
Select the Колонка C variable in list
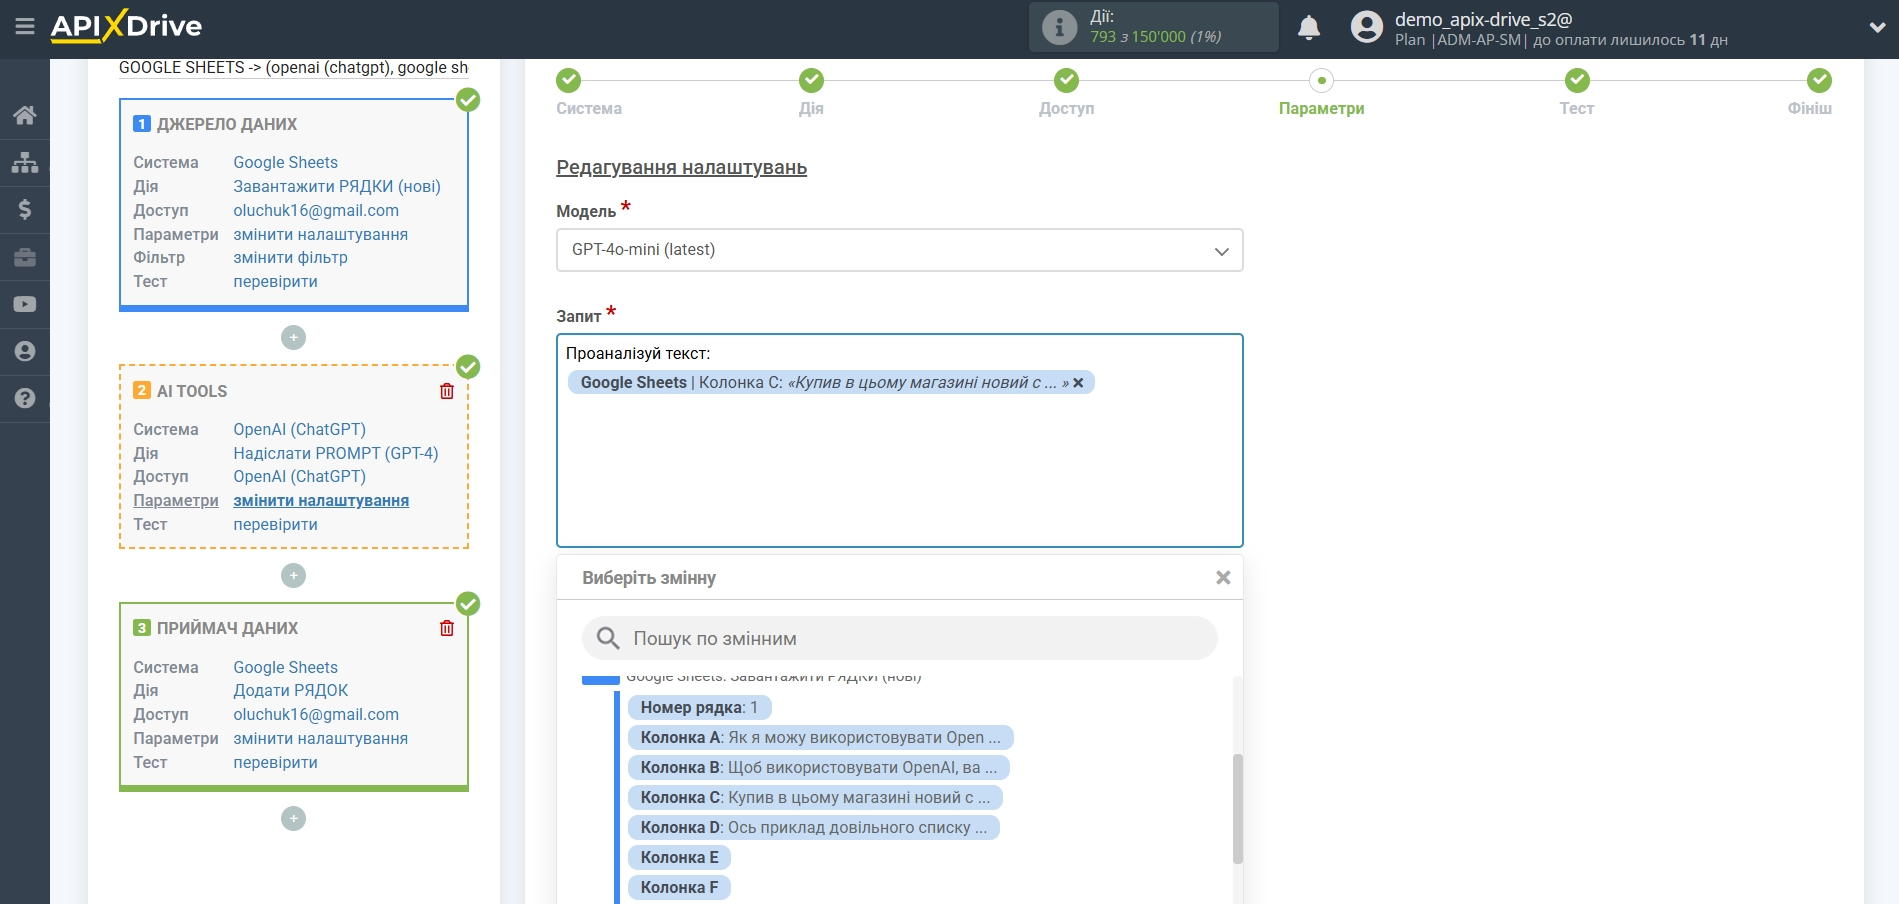(x=815, y=798)
